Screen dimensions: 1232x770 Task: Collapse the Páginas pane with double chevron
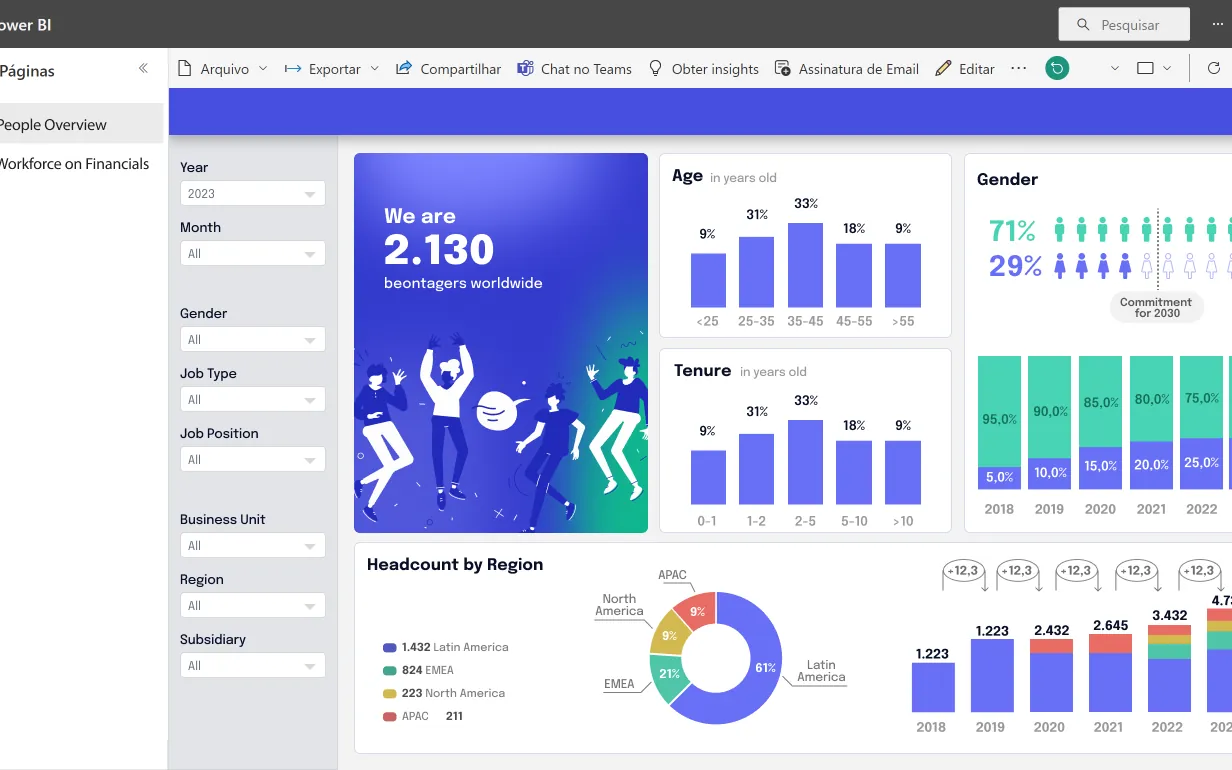point(143,69)
